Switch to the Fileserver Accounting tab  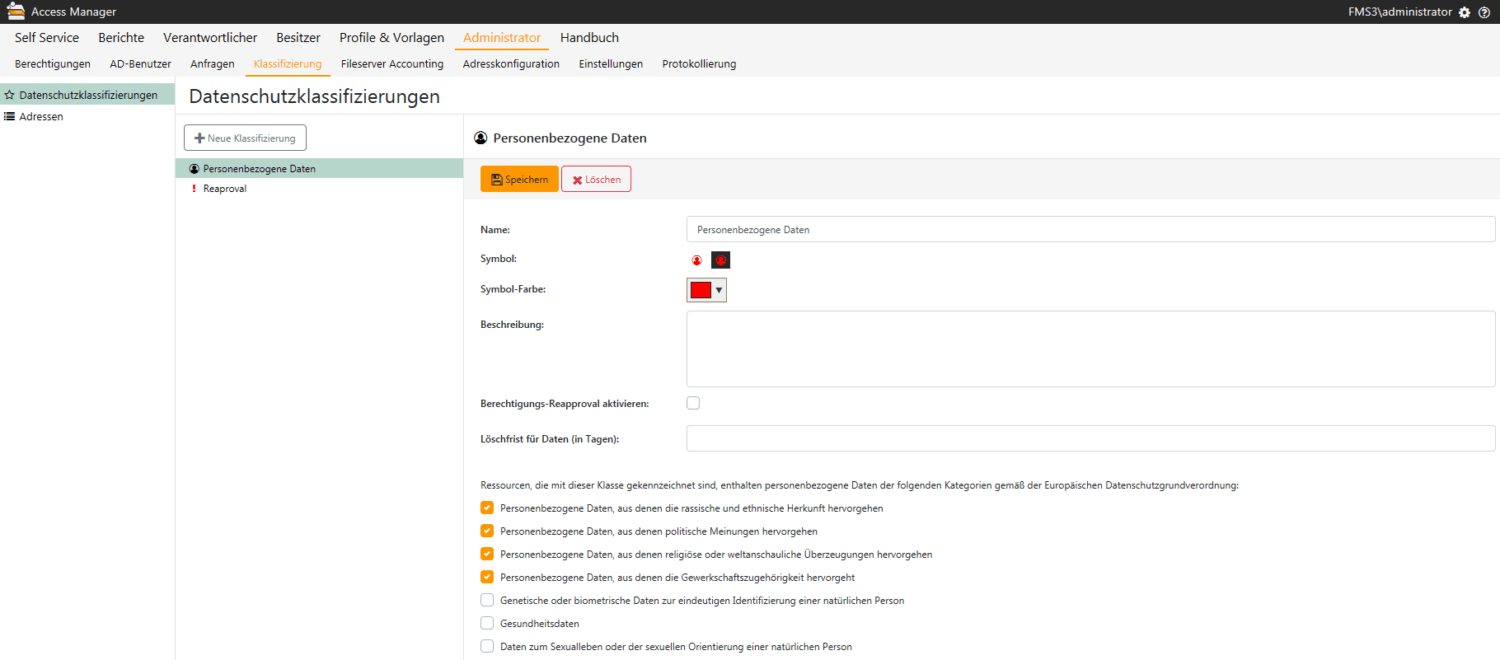click(x=392, y=64)
